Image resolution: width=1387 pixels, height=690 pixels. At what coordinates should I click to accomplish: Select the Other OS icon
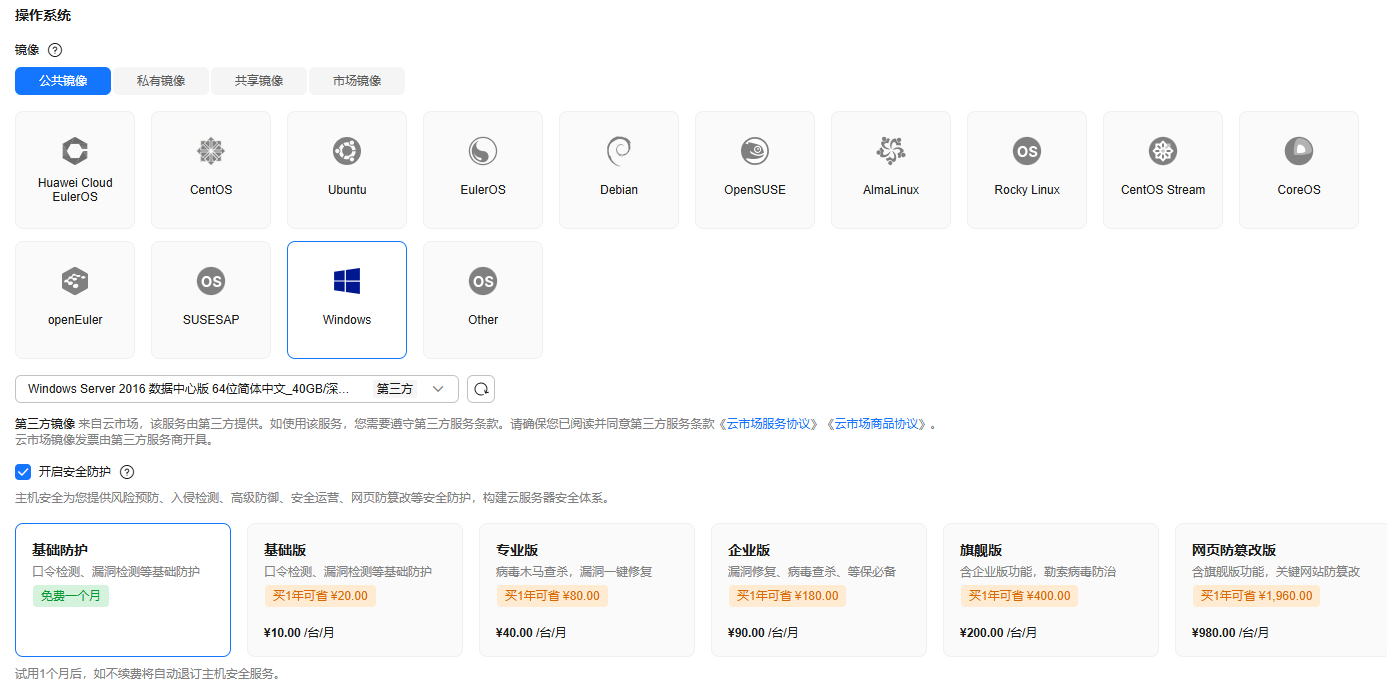pos(483,281)
